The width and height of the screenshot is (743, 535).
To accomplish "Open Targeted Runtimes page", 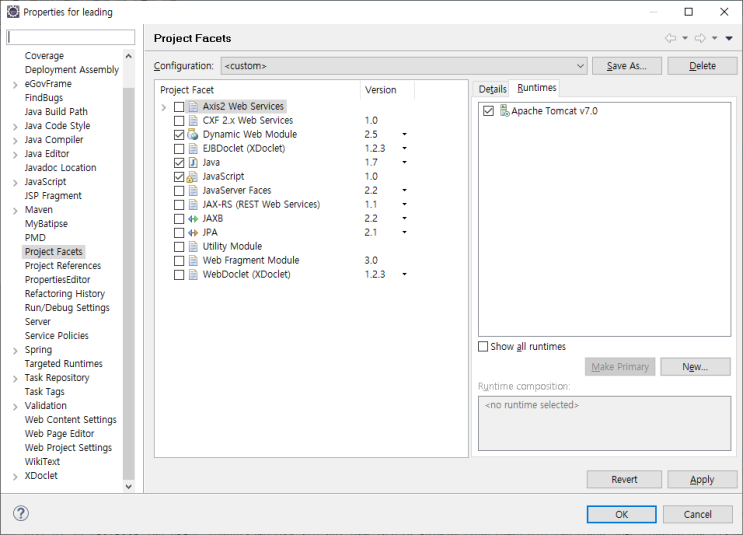I will tap(63, 363).
